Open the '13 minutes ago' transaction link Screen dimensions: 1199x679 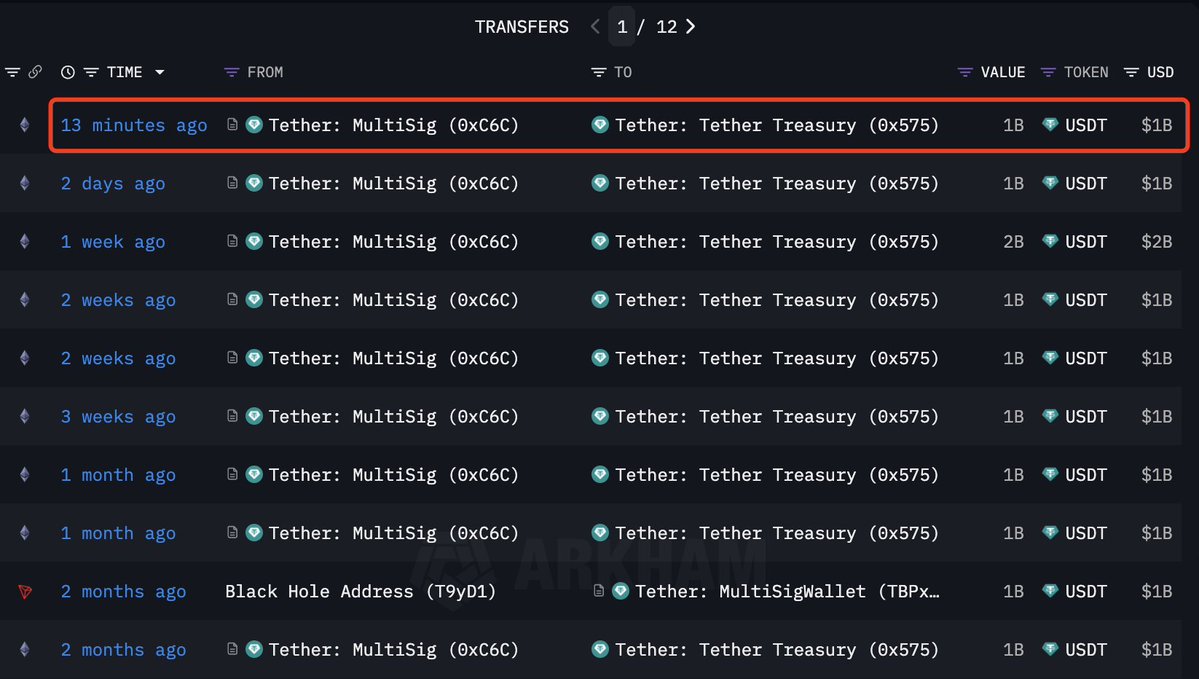click(134, 125)
